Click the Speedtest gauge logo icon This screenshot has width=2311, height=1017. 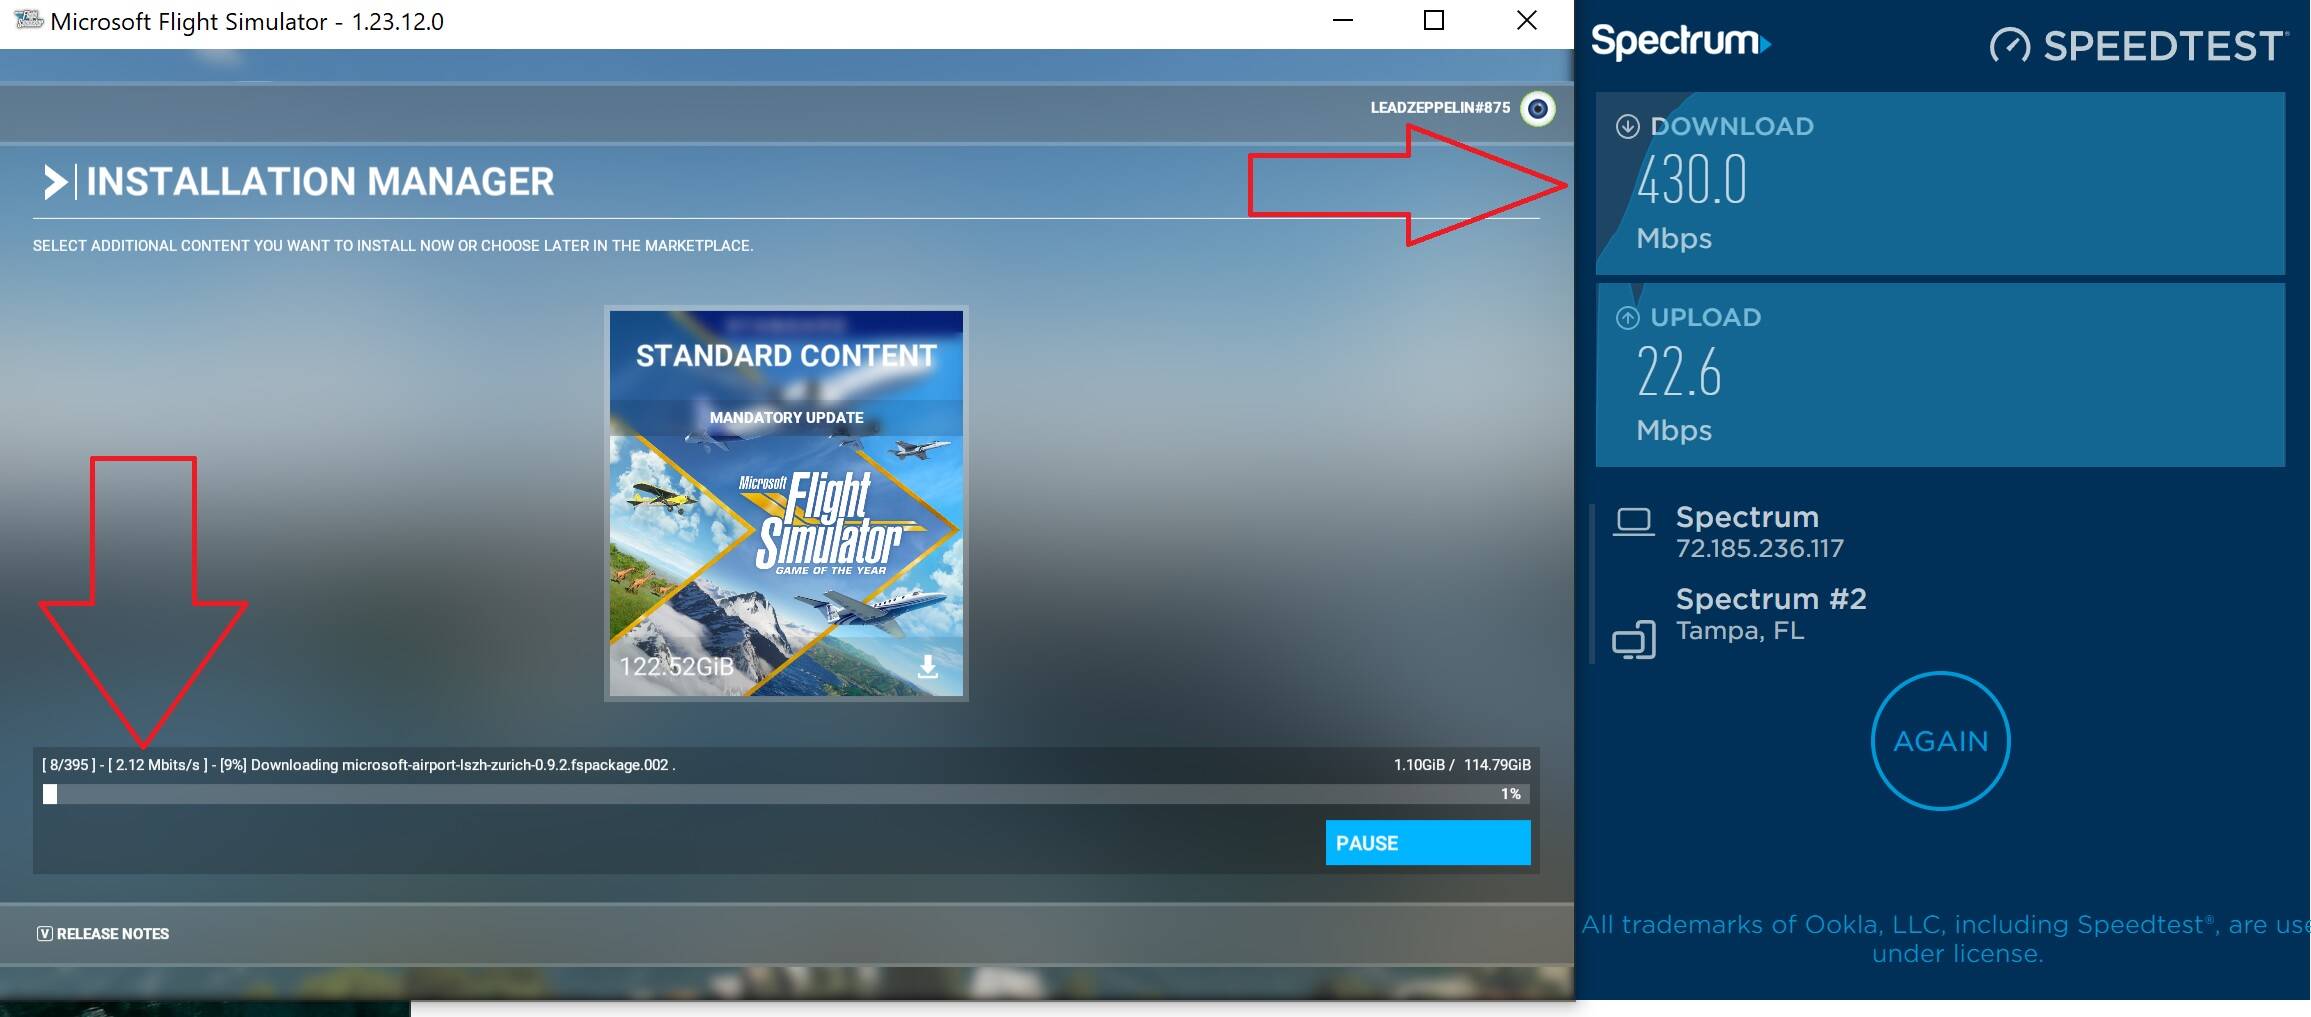[x=2010, y=46]
